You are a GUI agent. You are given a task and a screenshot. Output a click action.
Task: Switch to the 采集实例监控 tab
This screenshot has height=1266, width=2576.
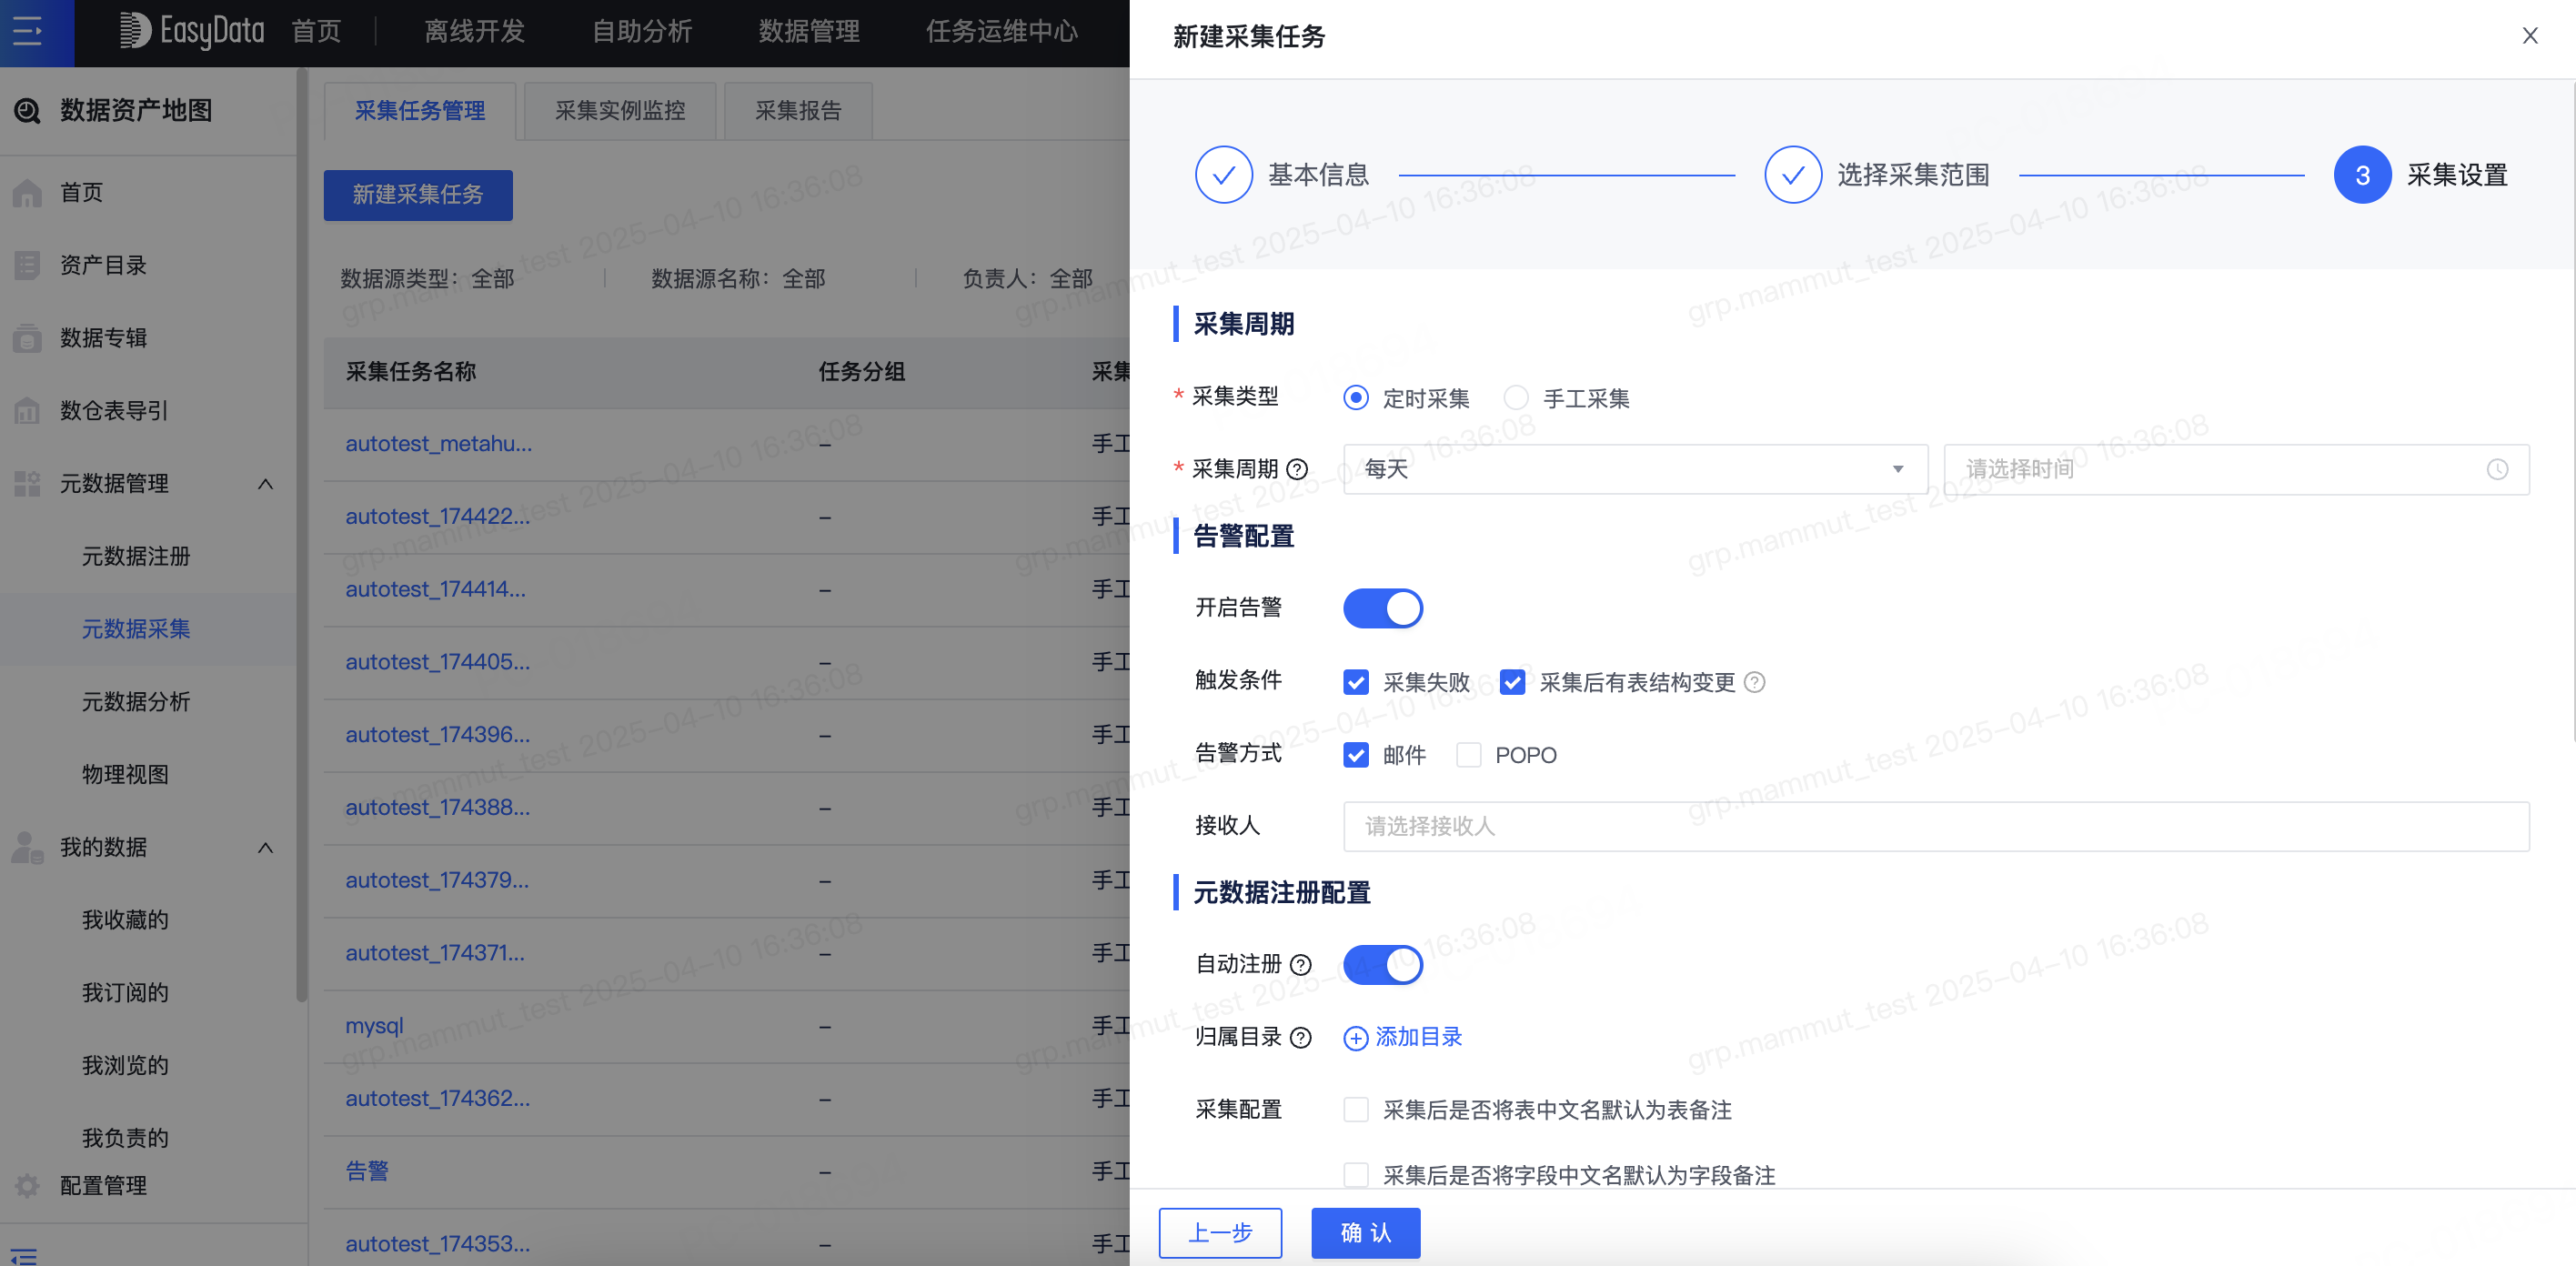click(620, 111)
